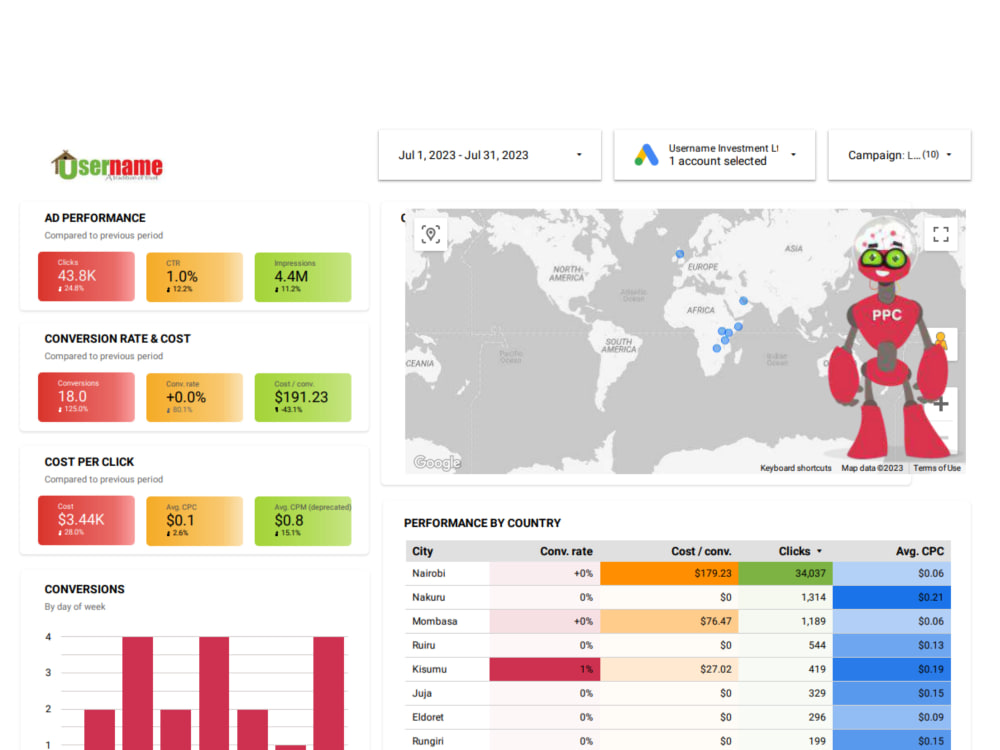Image resolution: width=1000 pixels, height=750 pixels.
Task: Click the Cost $3.44K scorecard
Action: pyautogui.click(x=86, y=520)
